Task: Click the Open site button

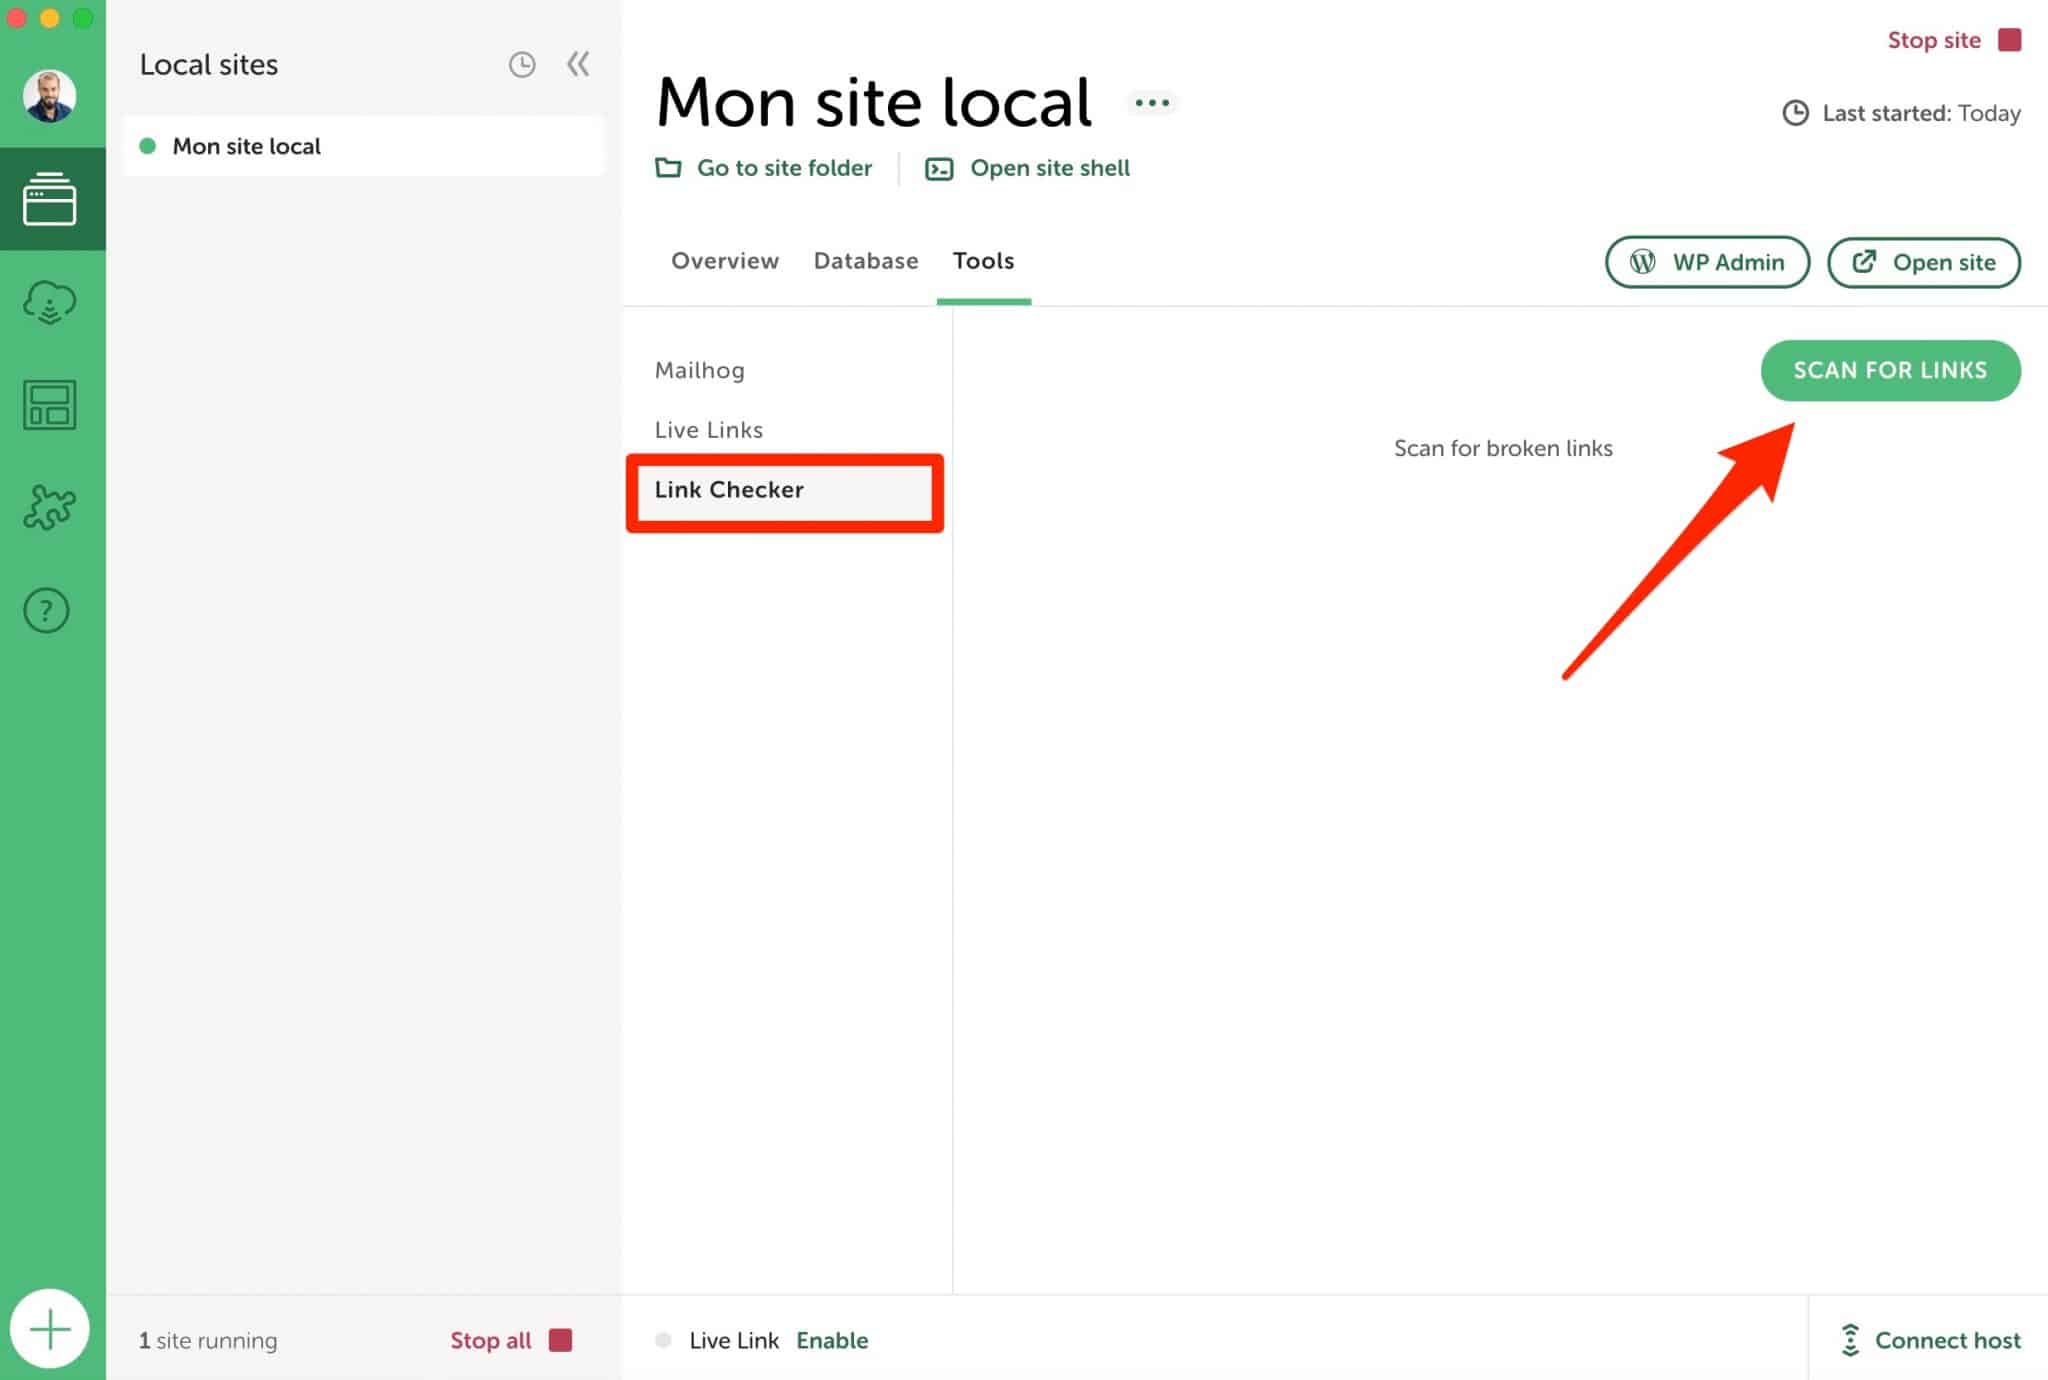Action: coord(1924,262)
